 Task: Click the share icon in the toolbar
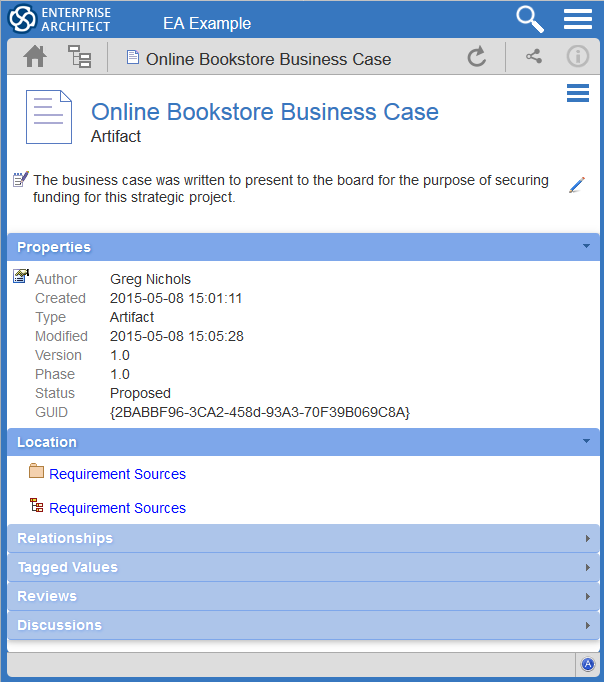coord(534,57)
